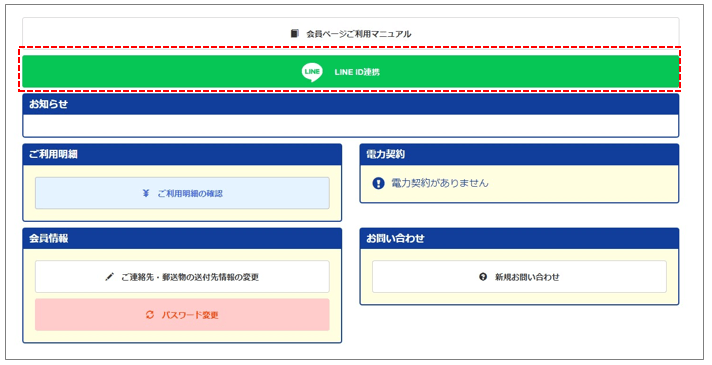Click the refresh icon beside パスワード変更

click(x=150, y=315)
